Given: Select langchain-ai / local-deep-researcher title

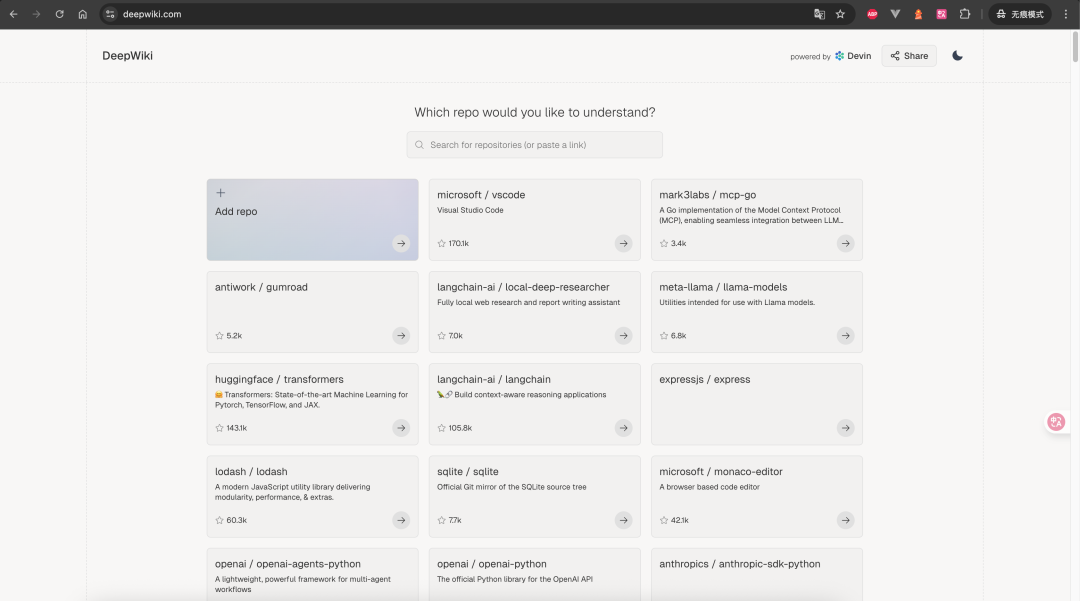Looking at the screenshot, I should [523, 287].
